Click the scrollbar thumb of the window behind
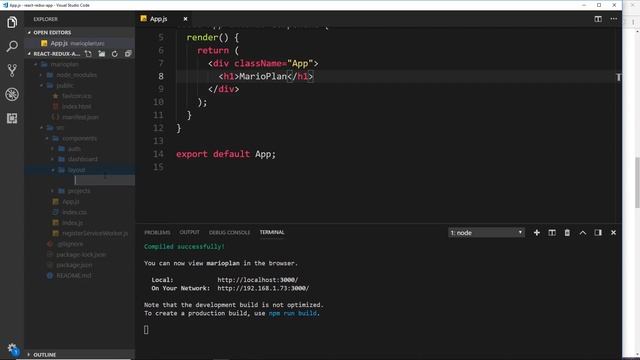Viewport: 640px width, 360px height. click(x=637, y=182)
